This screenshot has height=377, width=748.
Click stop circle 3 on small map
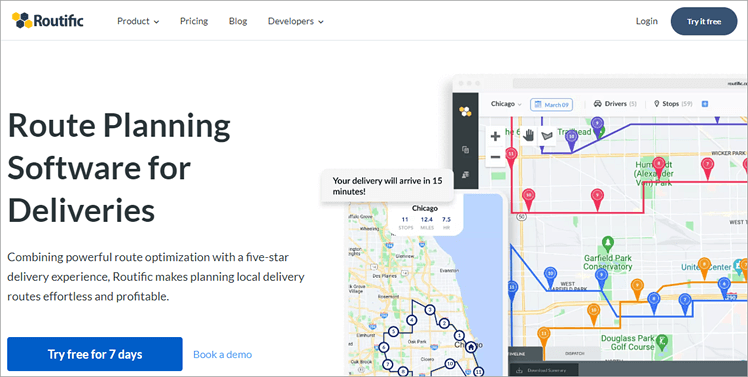coord(430,310)
